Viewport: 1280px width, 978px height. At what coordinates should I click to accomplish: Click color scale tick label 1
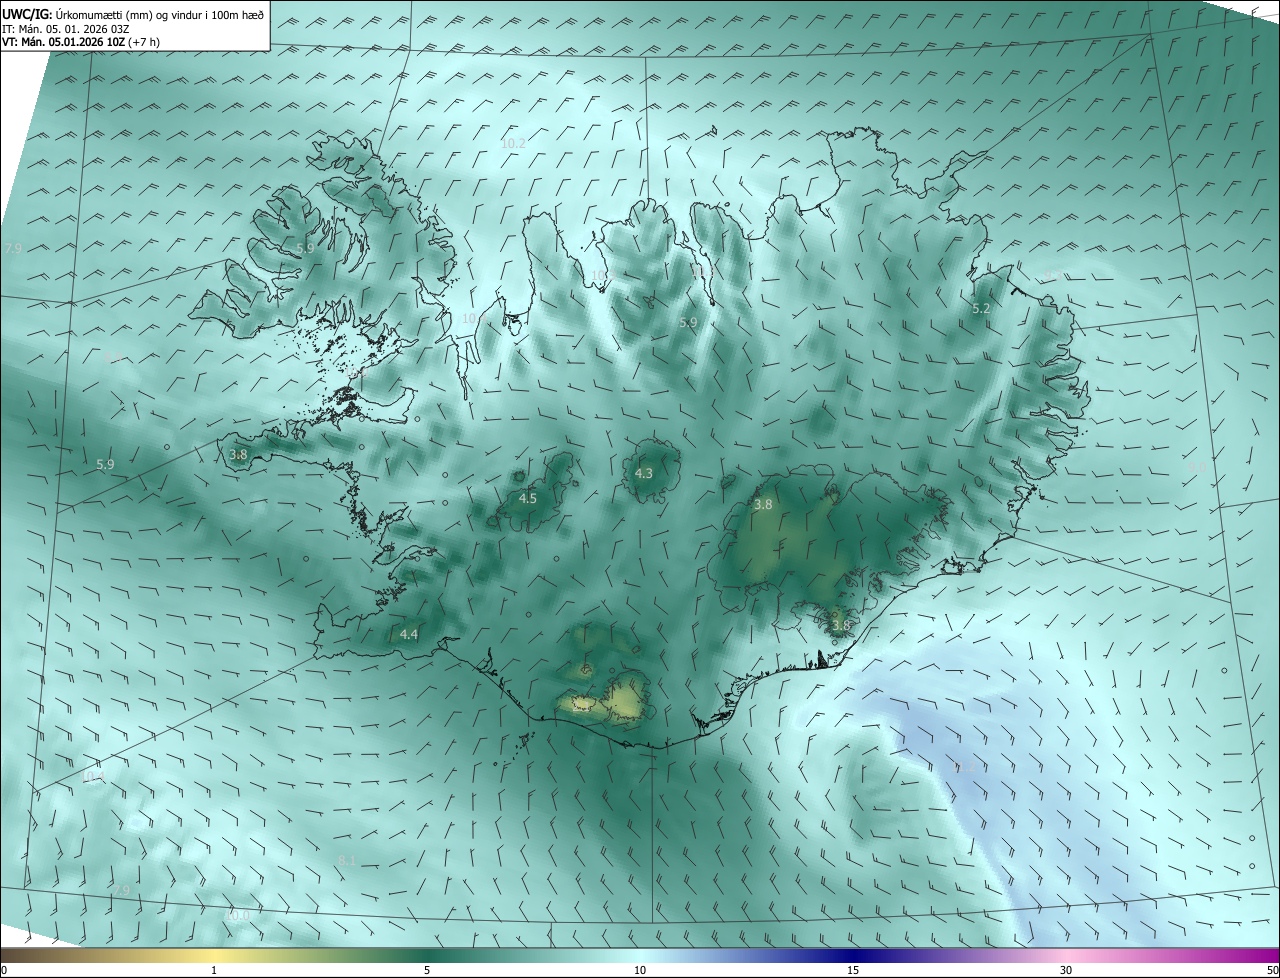(x=214, y=970)
